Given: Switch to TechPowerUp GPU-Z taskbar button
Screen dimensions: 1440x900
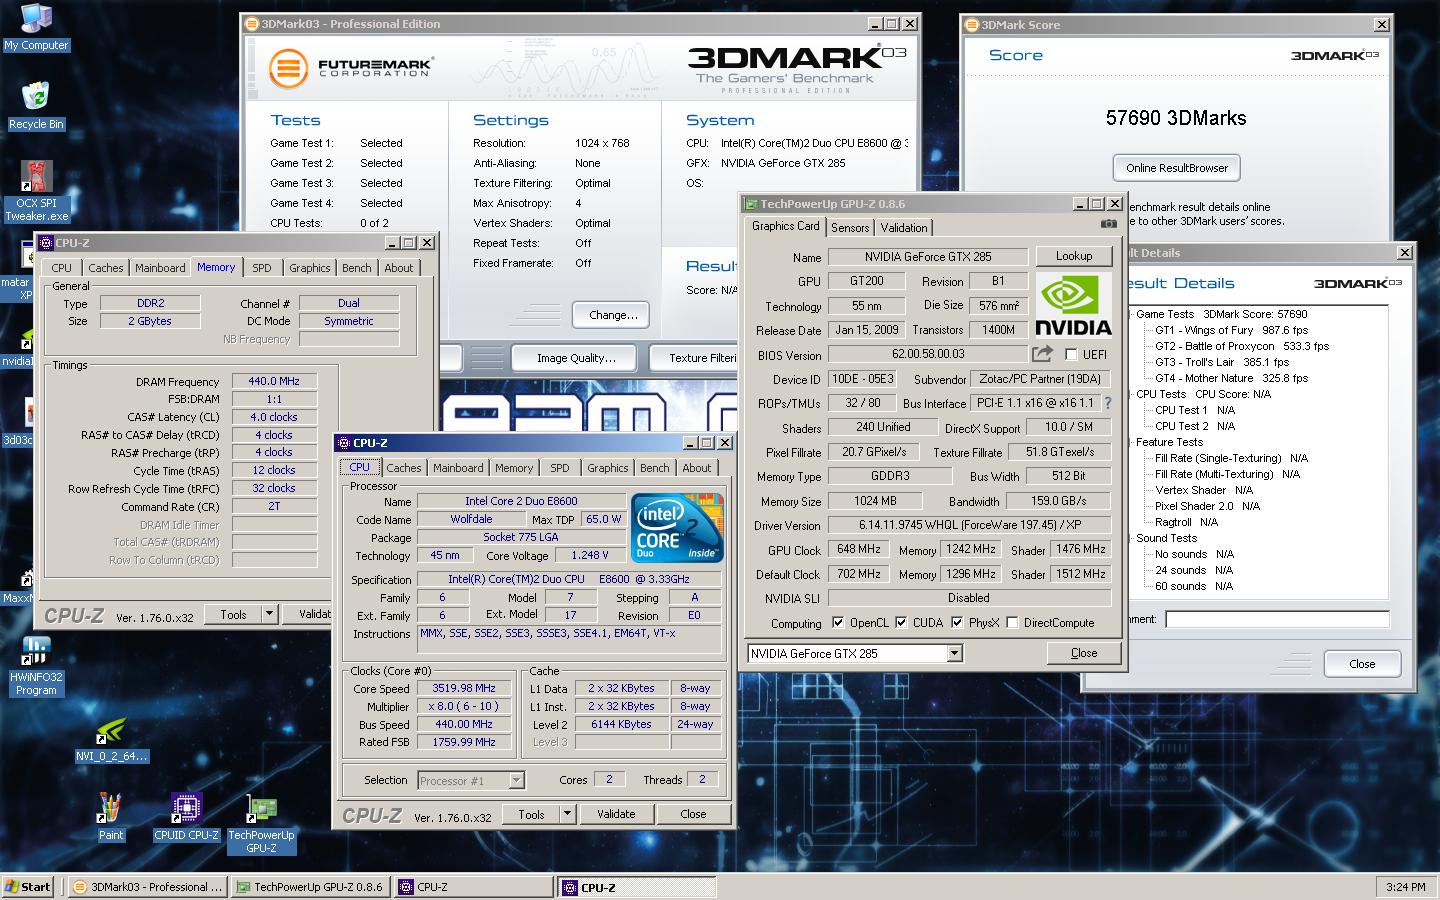Looking at the screenshot, I should pyautogui.click(x=310, y=887).
